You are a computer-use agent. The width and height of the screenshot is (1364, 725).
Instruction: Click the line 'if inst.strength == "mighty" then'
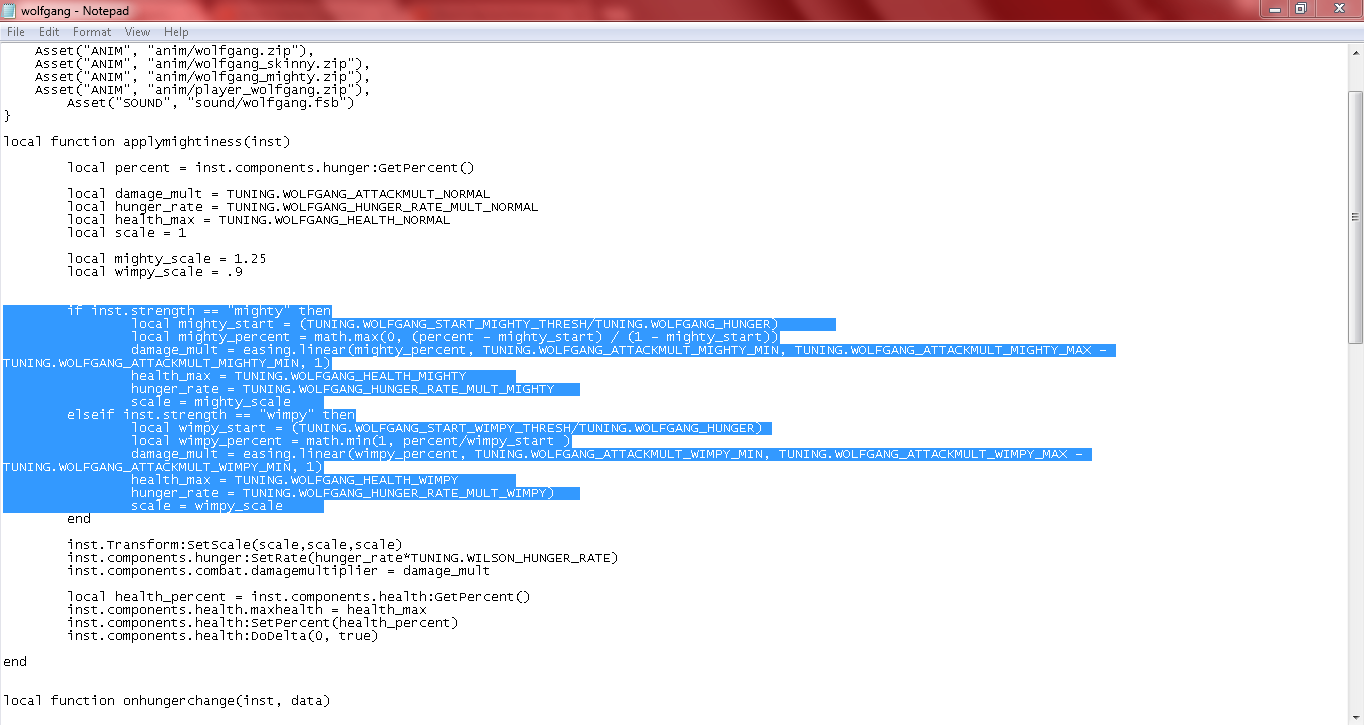tap(199, 310)
